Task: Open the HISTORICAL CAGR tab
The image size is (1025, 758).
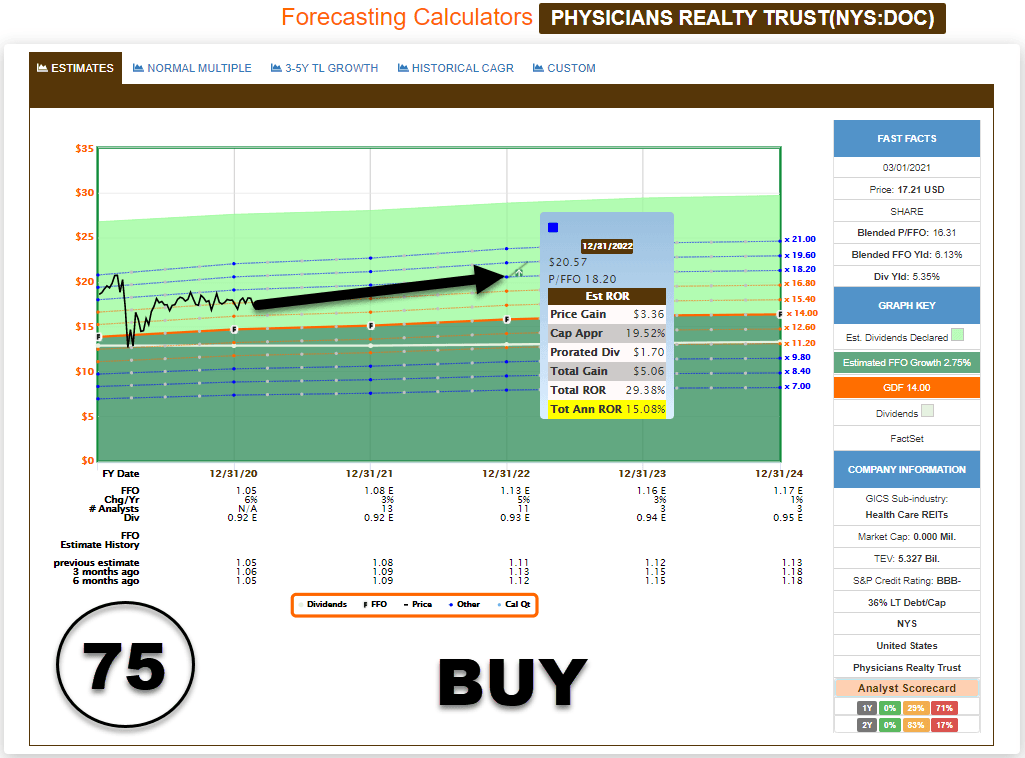Action: coord(456,68)
